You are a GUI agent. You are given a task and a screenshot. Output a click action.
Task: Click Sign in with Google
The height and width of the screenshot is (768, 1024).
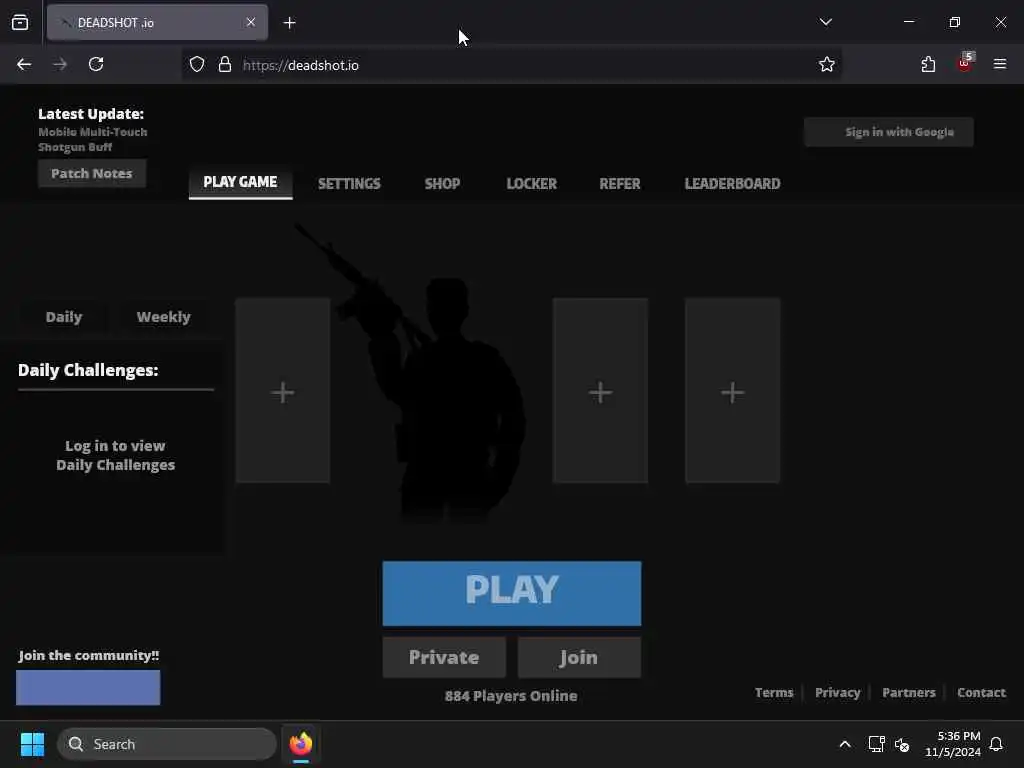tap(889, 132)
